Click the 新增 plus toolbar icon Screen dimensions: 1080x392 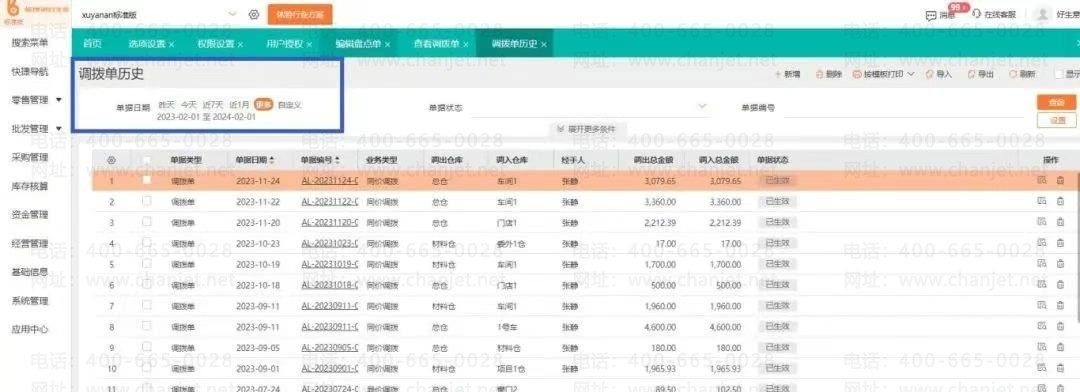778,74
